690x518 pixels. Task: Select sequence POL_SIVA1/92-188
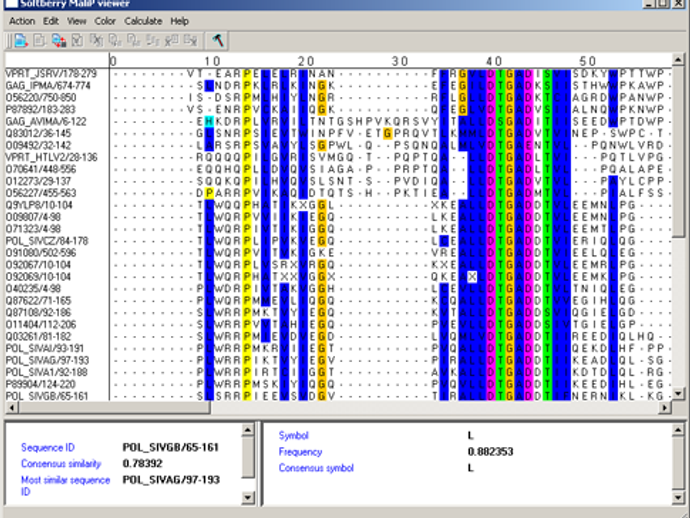tap(46, 372)
